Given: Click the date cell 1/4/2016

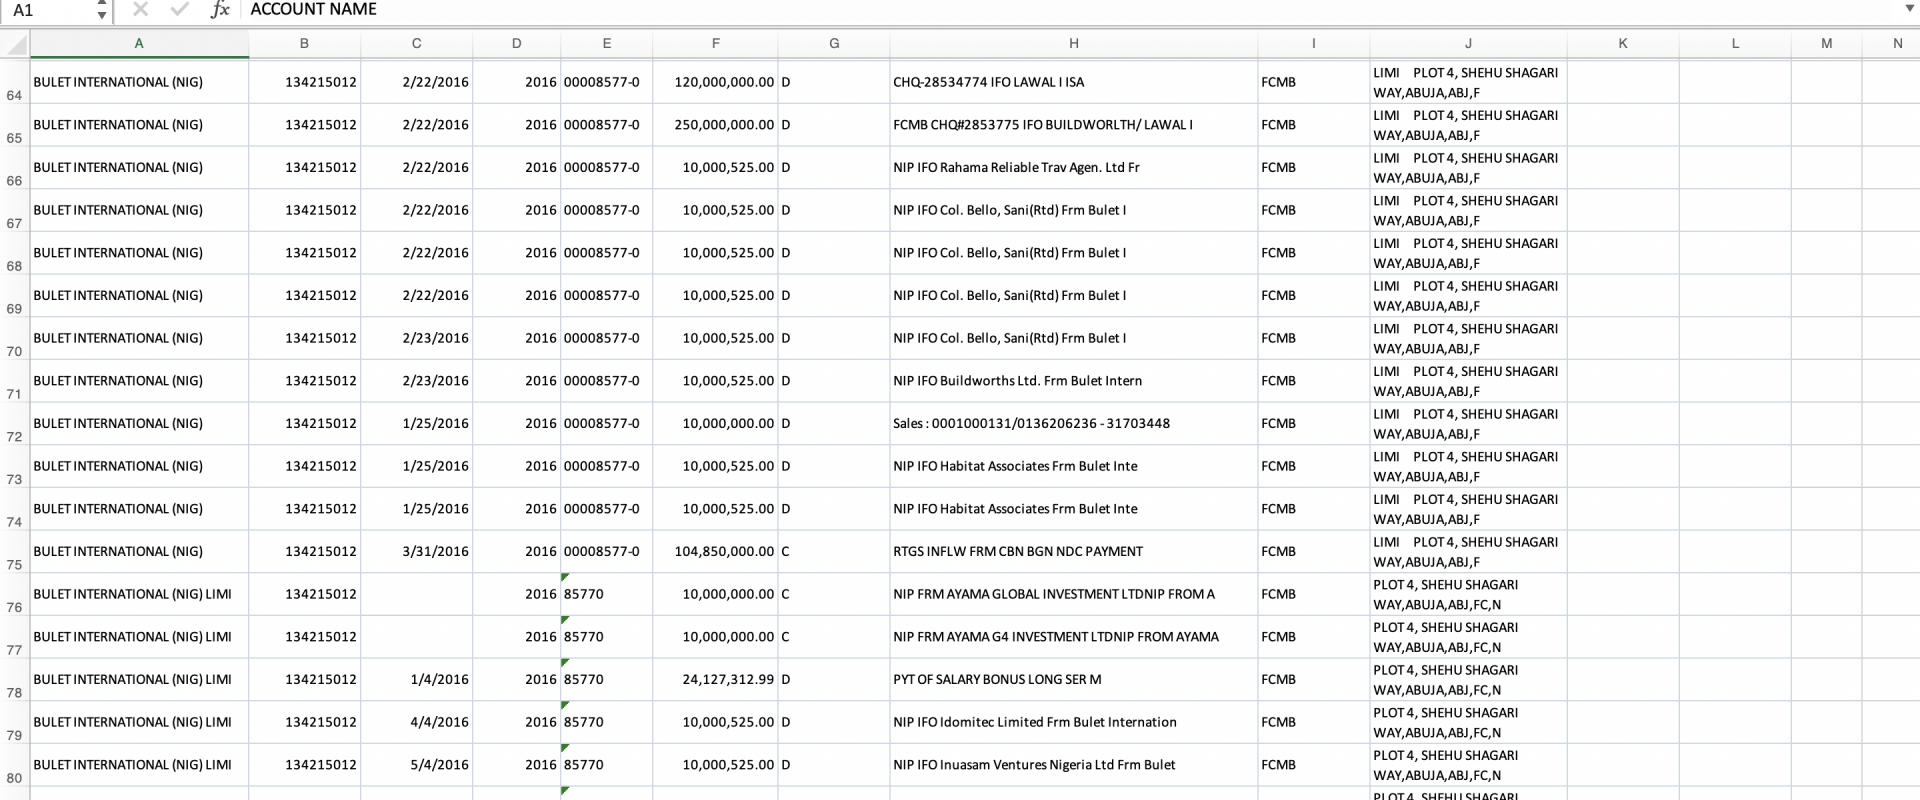Looking at the screenshot, I should 416,679.
